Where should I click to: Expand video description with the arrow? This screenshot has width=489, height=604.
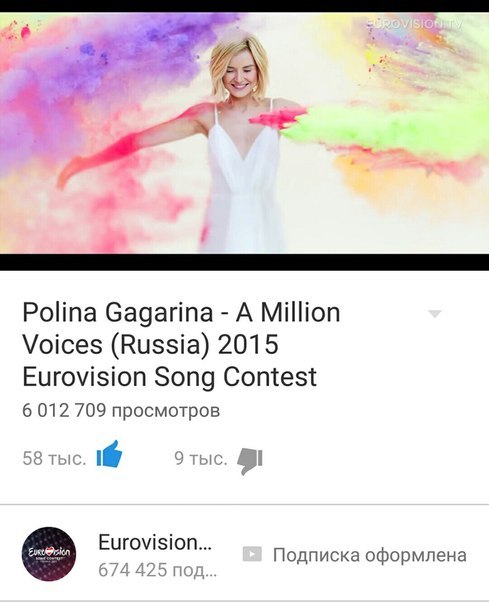coord(435,314)
